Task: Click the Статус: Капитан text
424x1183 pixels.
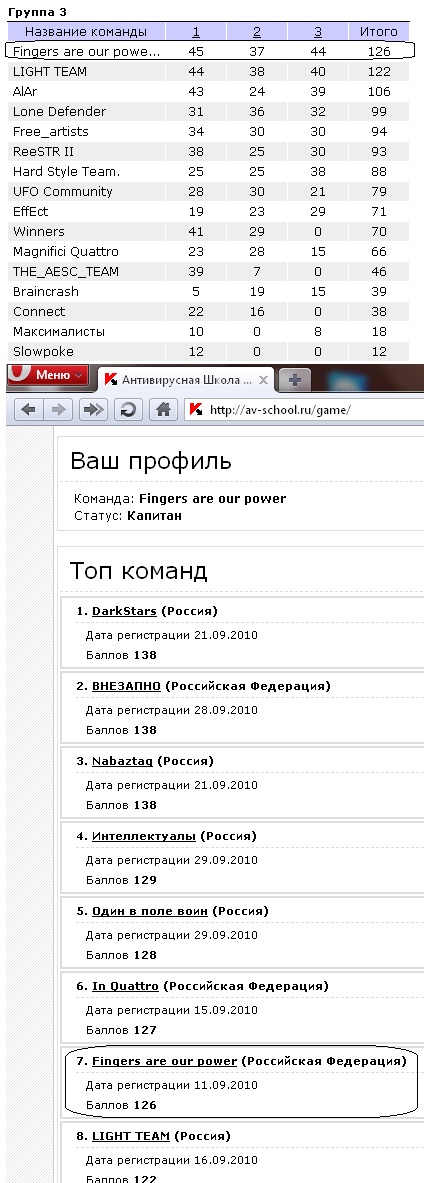Action: [x=128, y=516]
